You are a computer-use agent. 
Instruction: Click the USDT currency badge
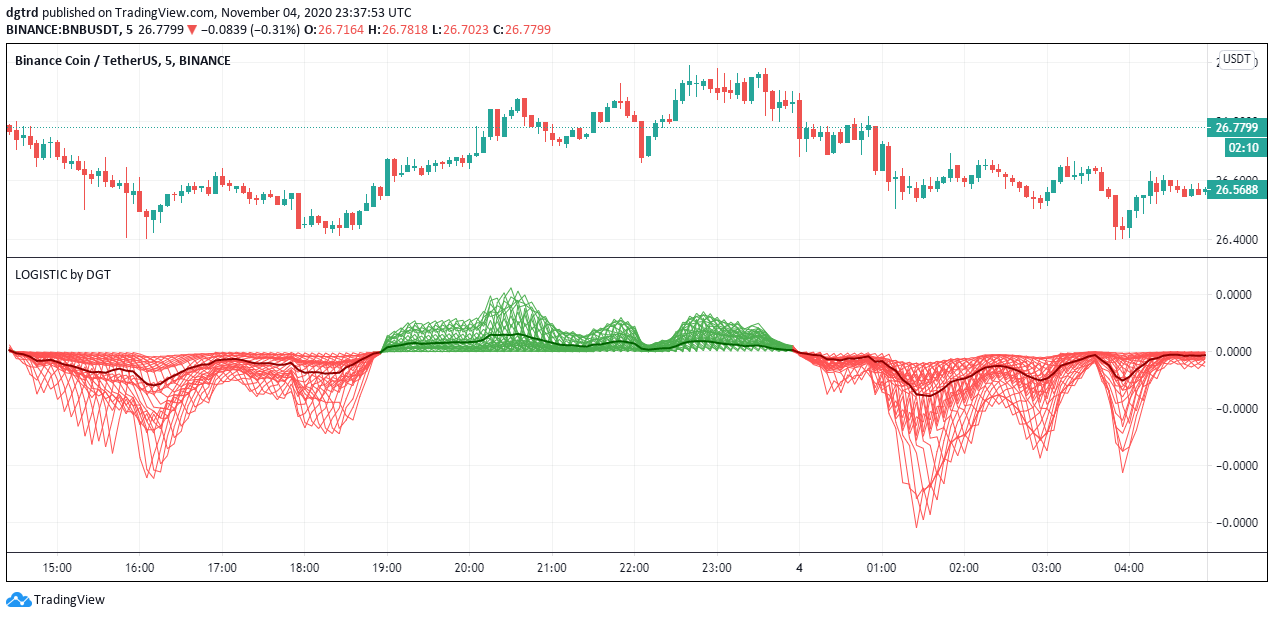pyautogui.click(x=1237, y=59)
